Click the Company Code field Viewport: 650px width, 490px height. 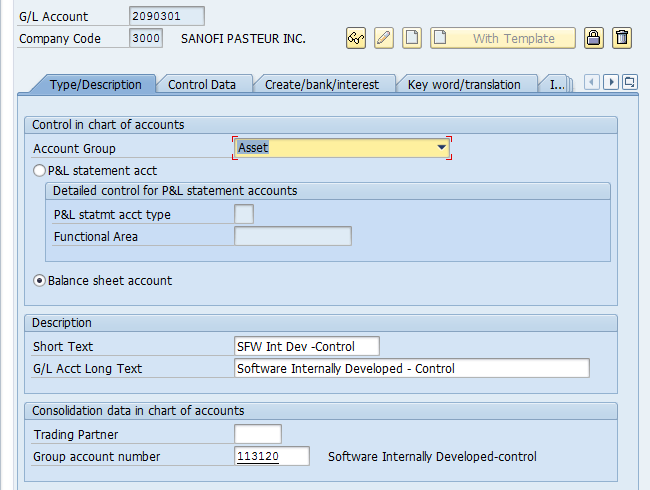145,38
